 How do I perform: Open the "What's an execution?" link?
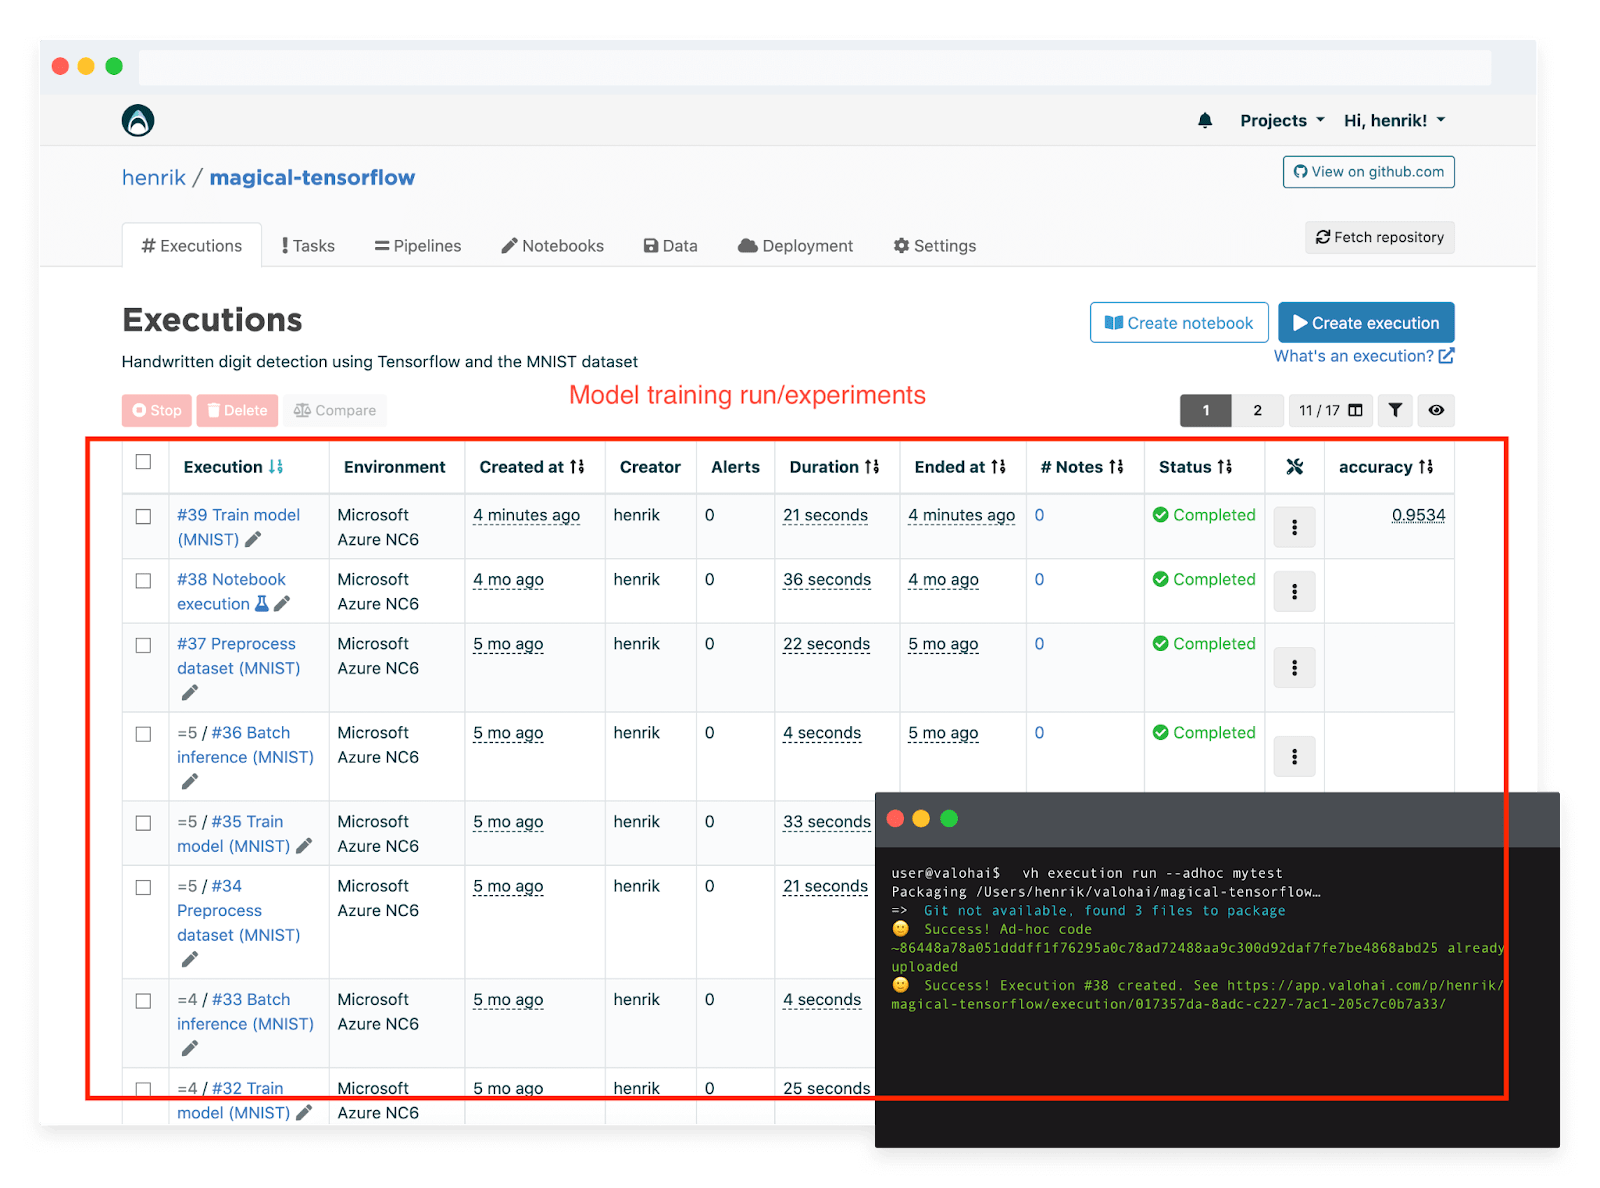click(1357, 355)
